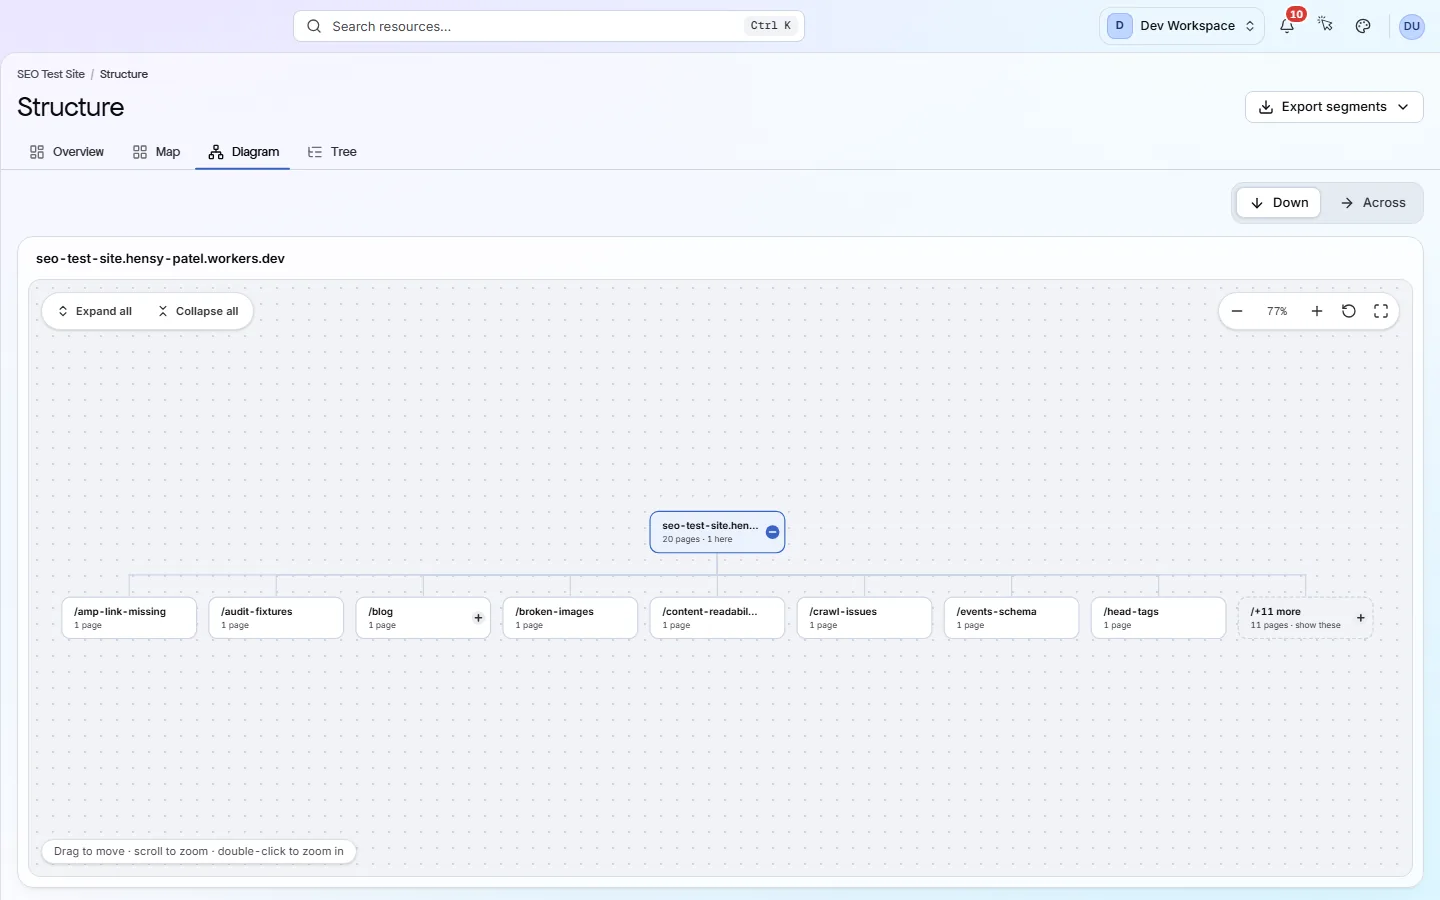Select the /amp-link-missing node
Image resolution: width=1440 pixels, height=900 pixels.
[x=129, y=618]
